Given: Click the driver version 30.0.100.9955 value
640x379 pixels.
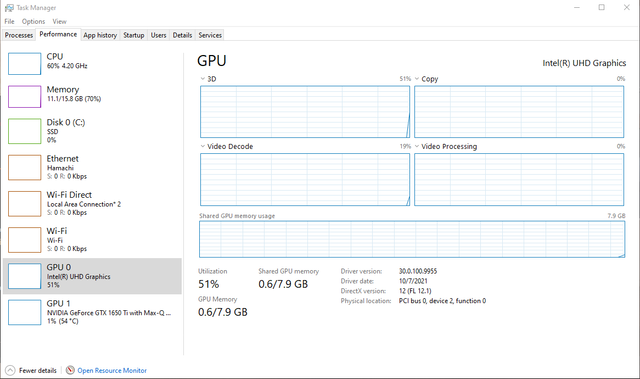Looking at the screenshot, I should coord(418,271).
